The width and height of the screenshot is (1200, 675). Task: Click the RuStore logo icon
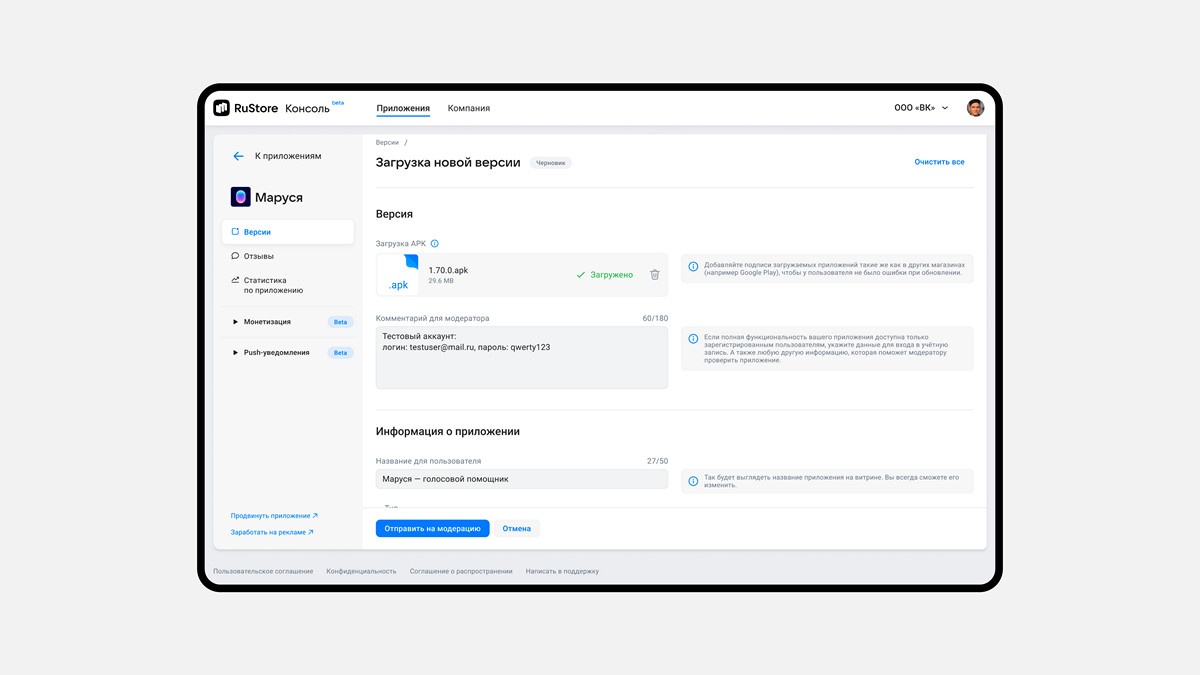coord(221,108)
